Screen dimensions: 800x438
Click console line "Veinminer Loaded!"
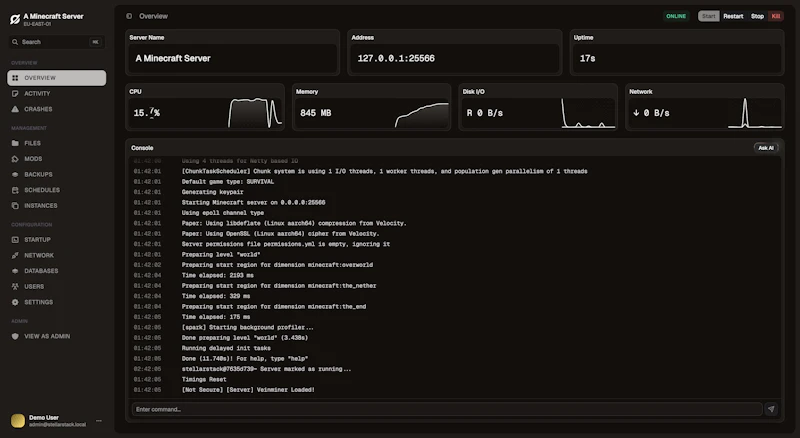point(248,390)
